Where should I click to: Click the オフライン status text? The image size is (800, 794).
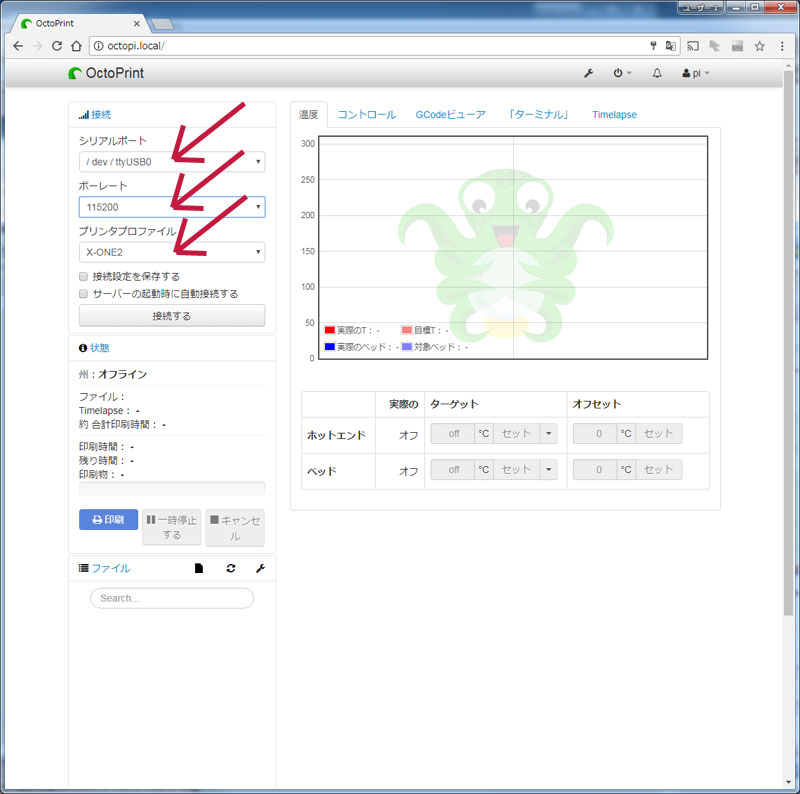click(122, 375)
